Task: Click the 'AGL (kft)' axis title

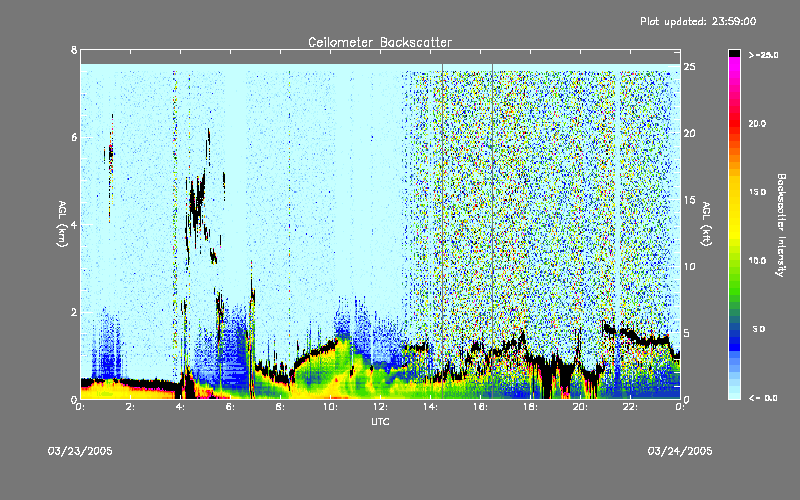Action: click(706, 224)
